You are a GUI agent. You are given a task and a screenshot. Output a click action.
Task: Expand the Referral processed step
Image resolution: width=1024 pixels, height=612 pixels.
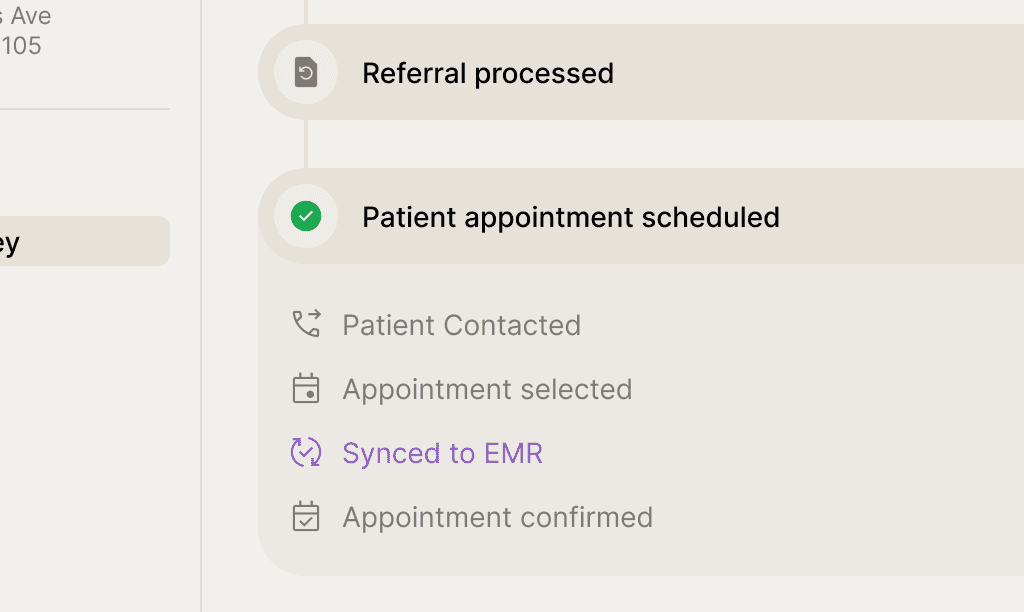tap(488, 73)
